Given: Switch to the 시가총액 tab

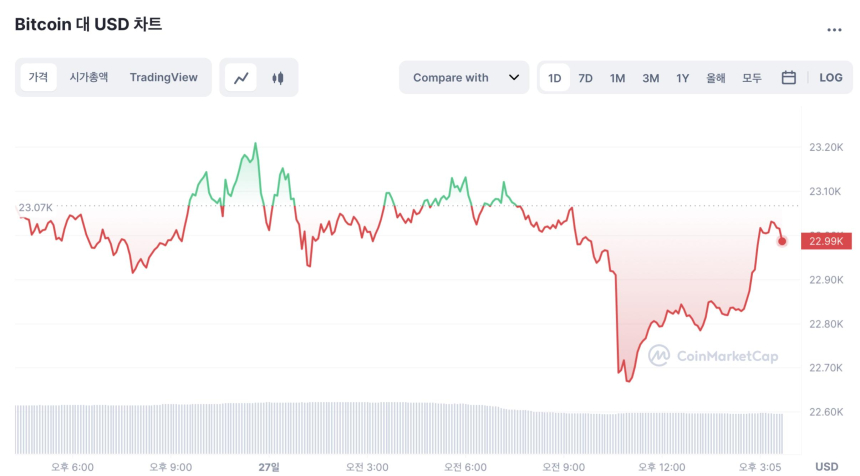Looking at the screenshot, I should click(x=89, y=77).
